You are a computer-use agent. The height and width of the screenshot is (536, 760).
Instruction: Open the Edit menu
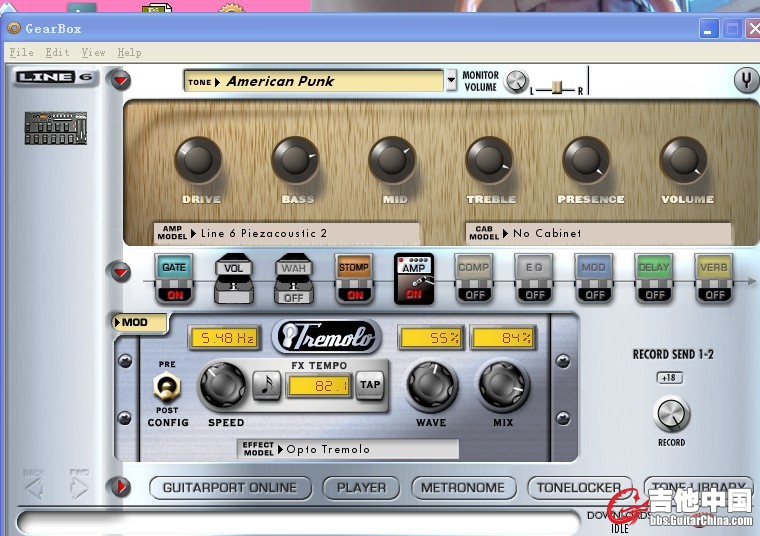[57, 52]
